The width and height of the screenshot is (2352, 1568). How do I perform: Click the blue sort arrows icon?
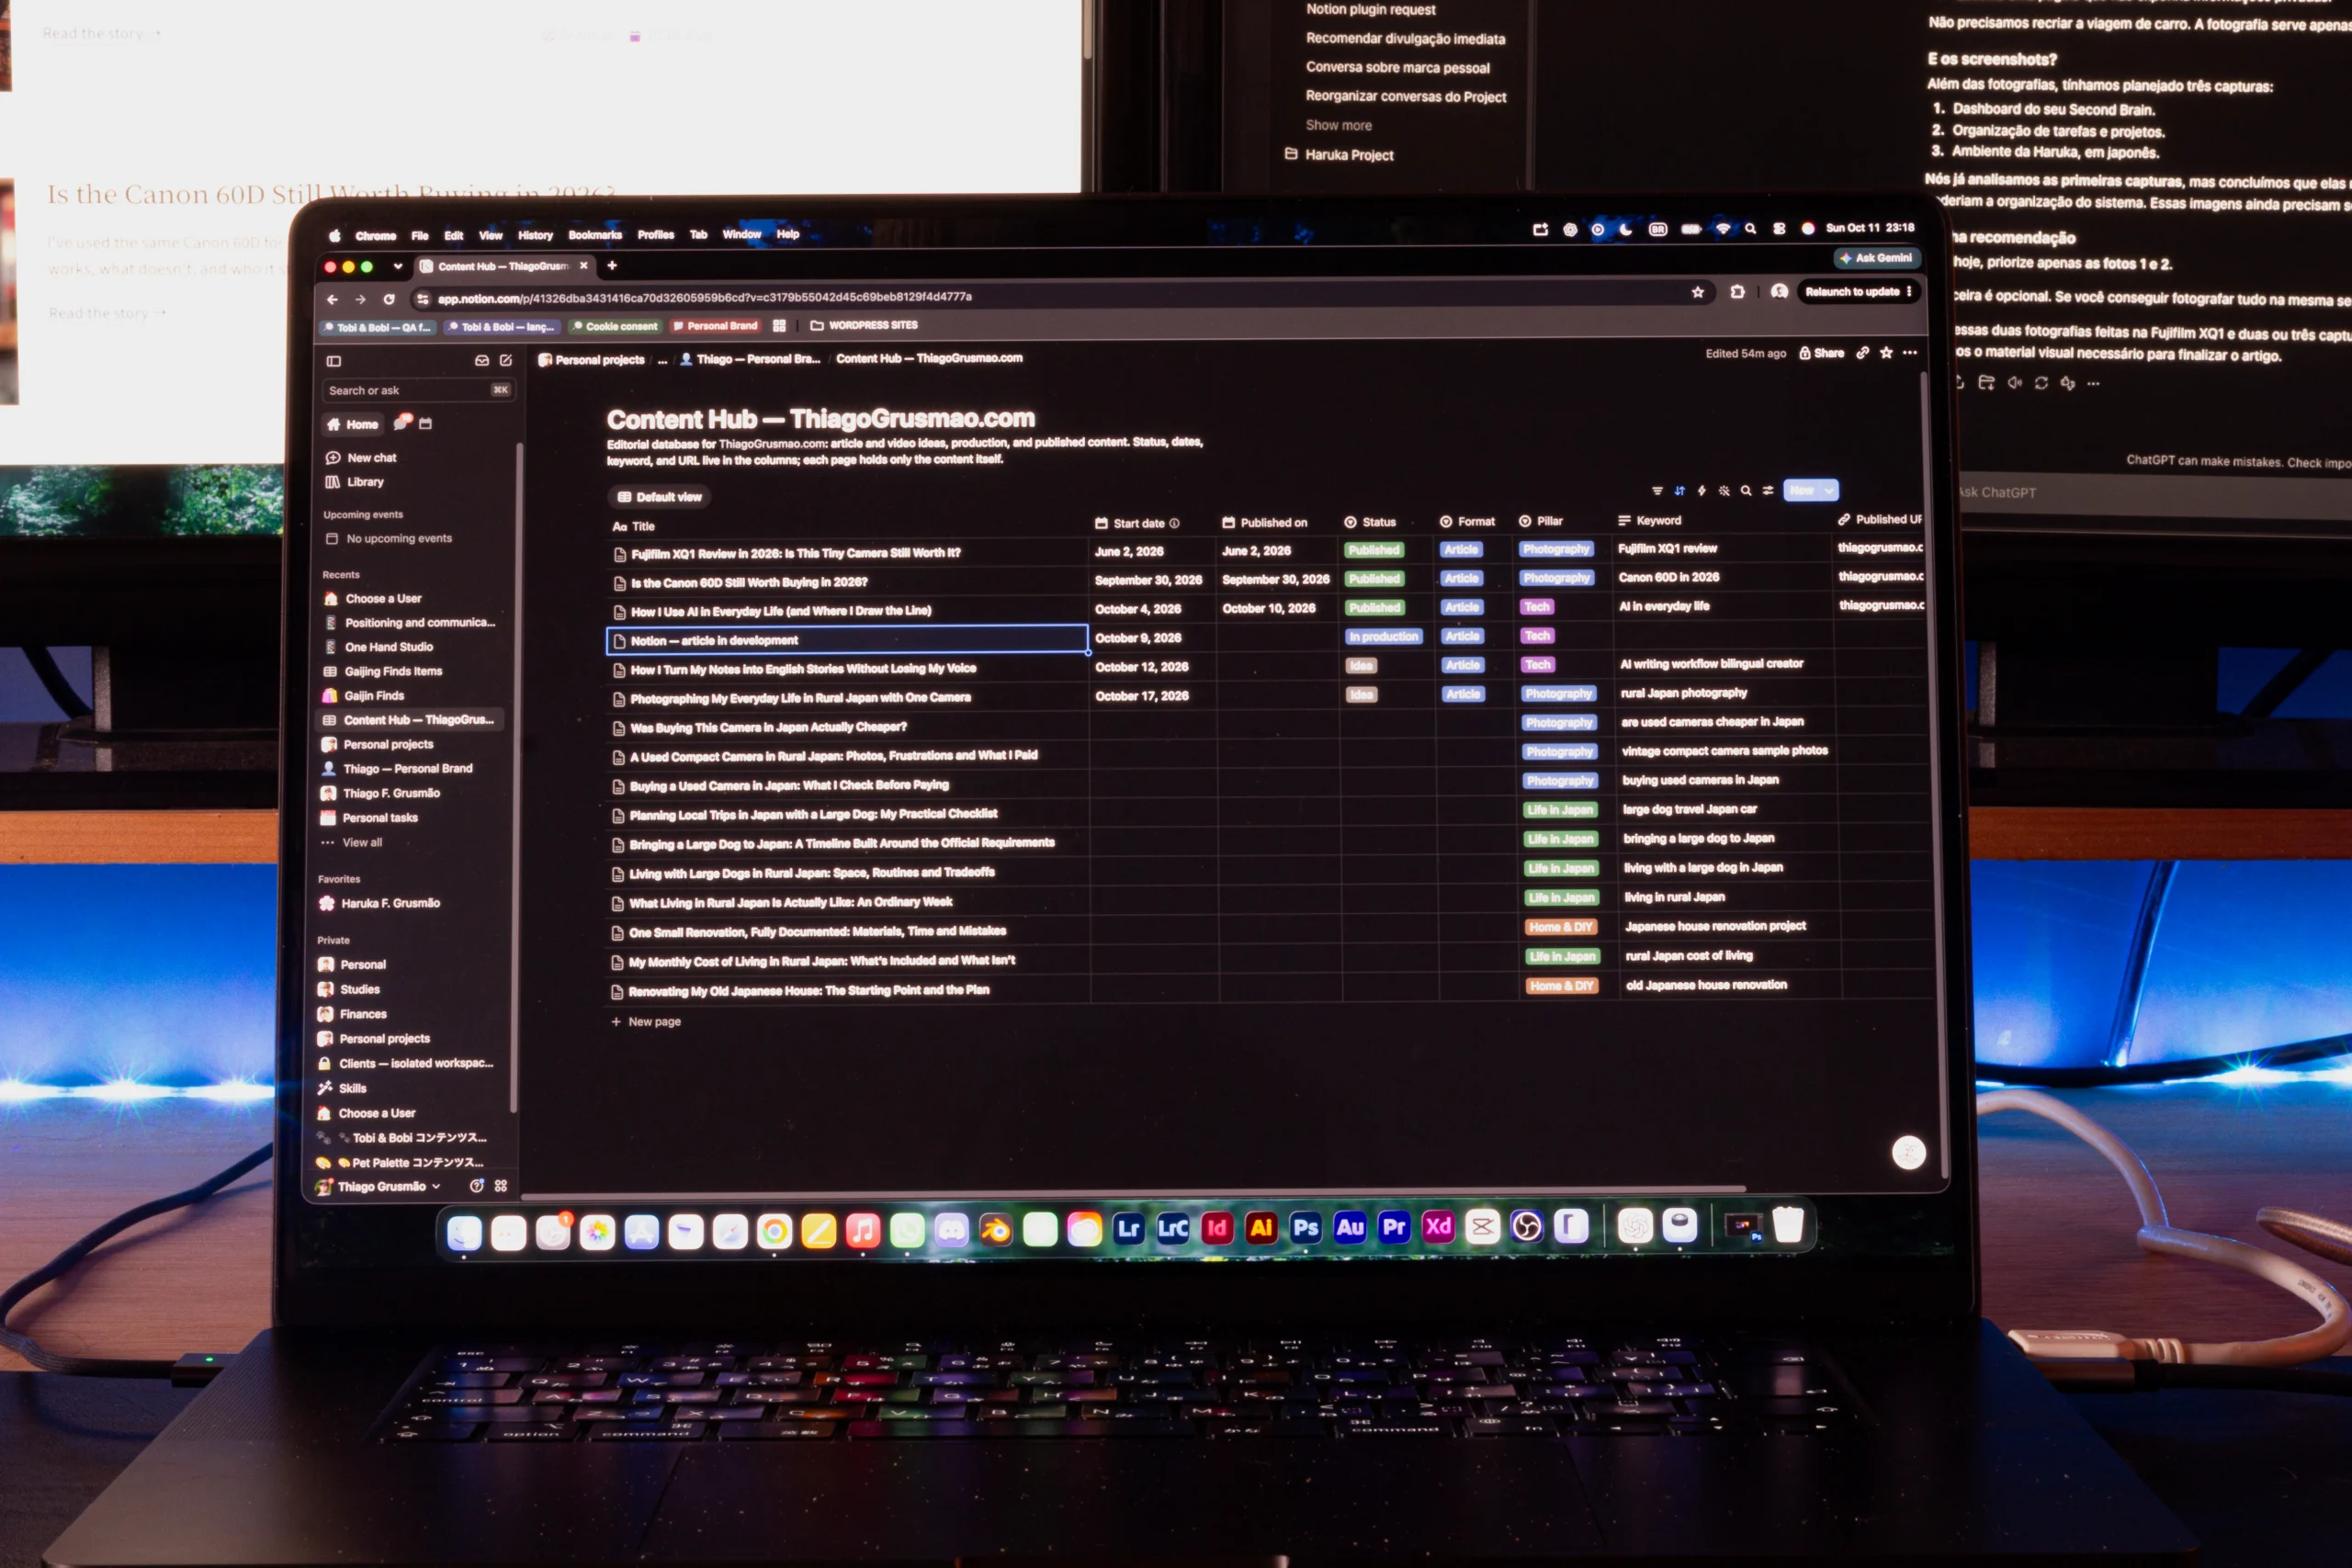coord(1679,491)
